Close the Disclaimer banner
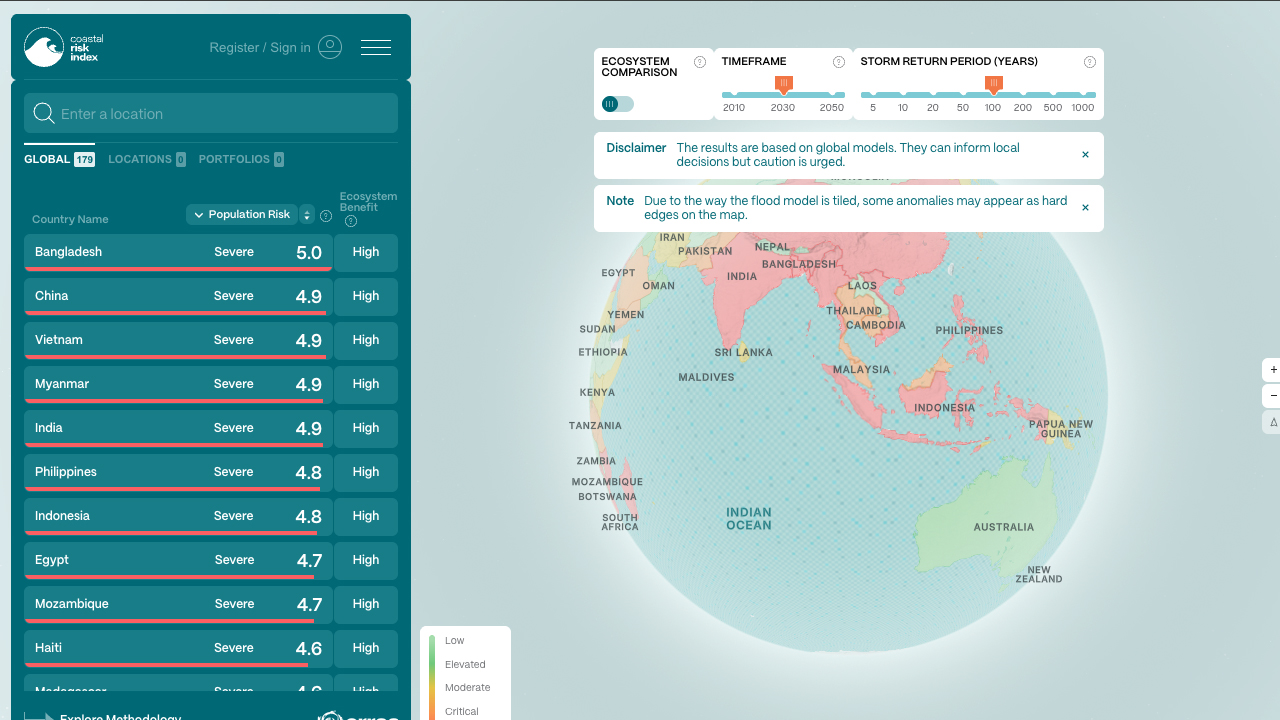Viewport: 1280px width, 720px height. (x=1085, y=155)
